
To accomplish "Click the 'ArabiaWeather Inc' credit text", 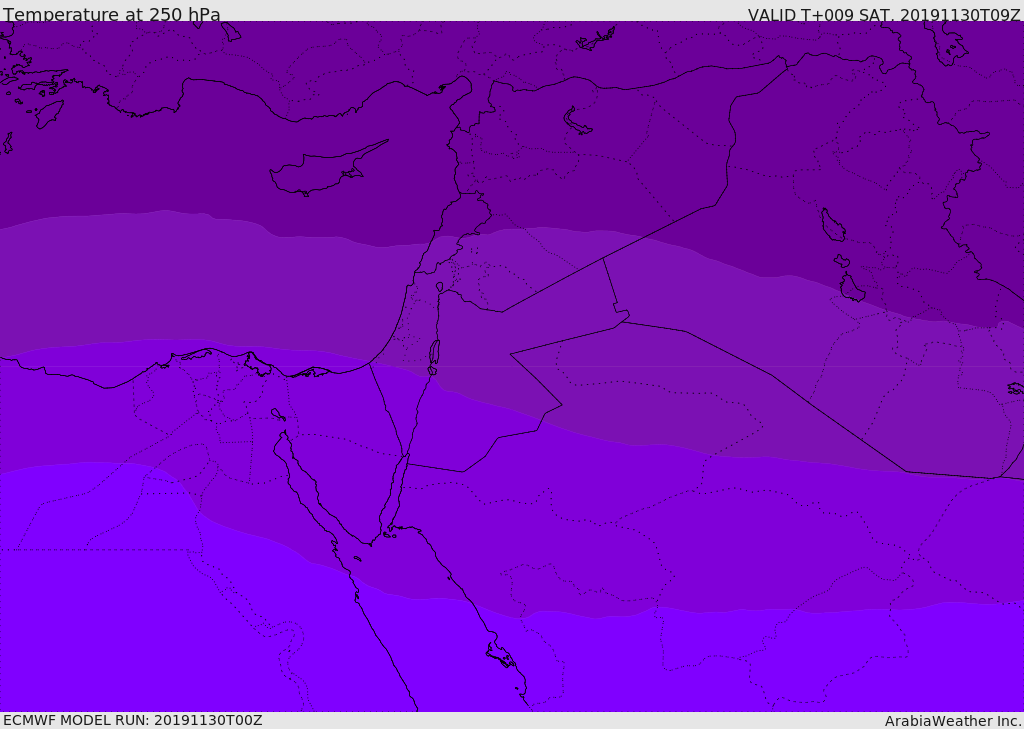I will 953,721.
